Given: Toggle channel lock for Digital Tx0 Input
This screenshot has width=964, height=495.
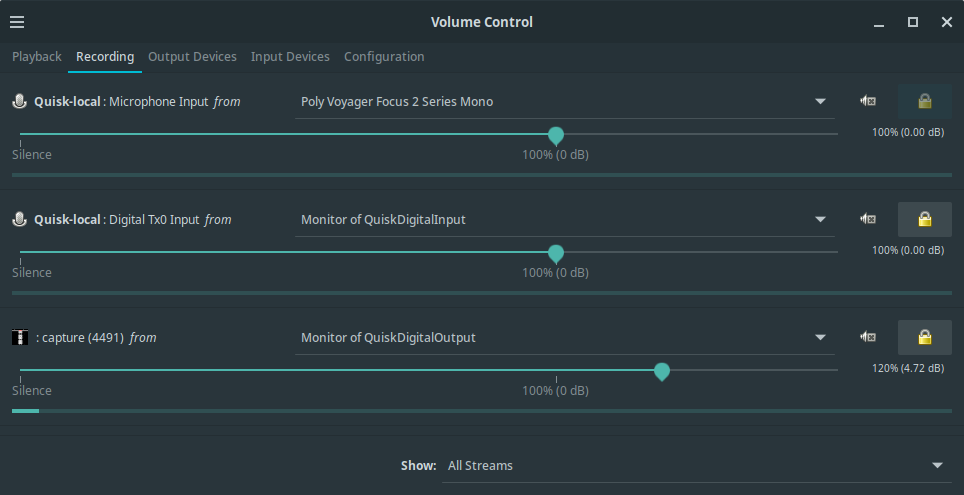Looking at the screenshot, I should click(924, 219).
